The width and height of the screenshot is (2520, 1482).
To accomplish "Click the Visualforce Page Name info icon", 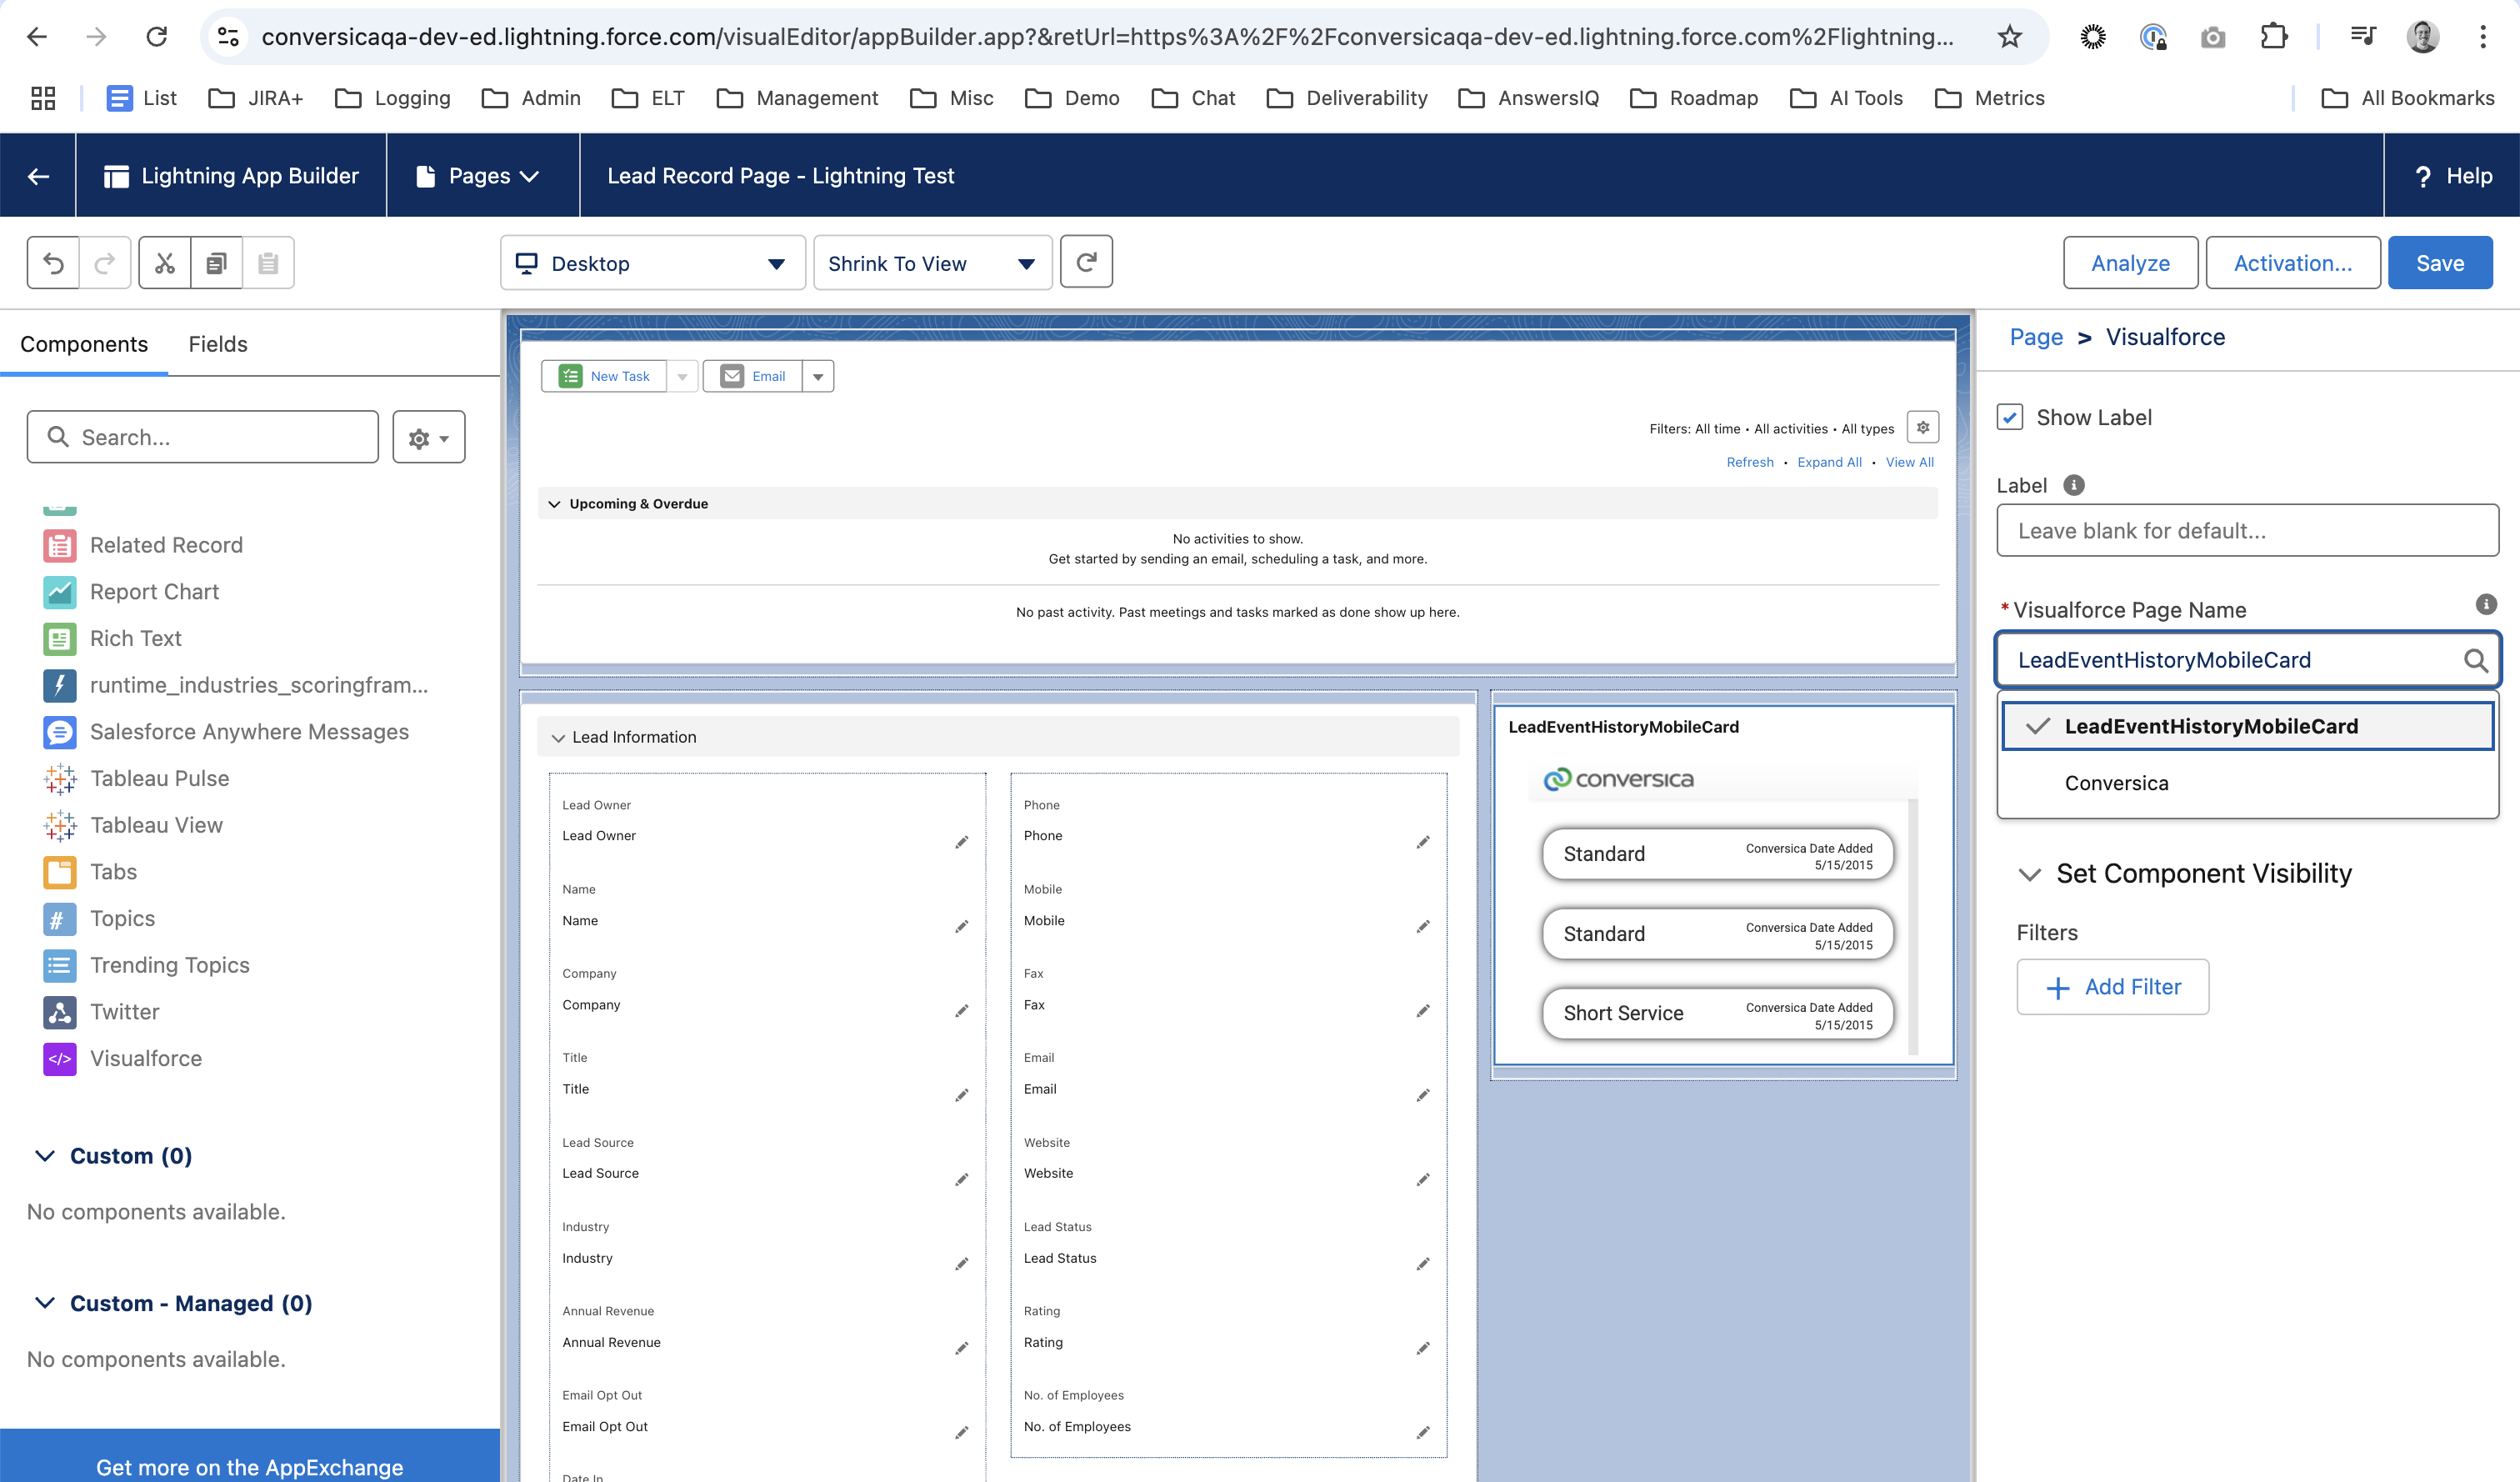I will 2485,604.
